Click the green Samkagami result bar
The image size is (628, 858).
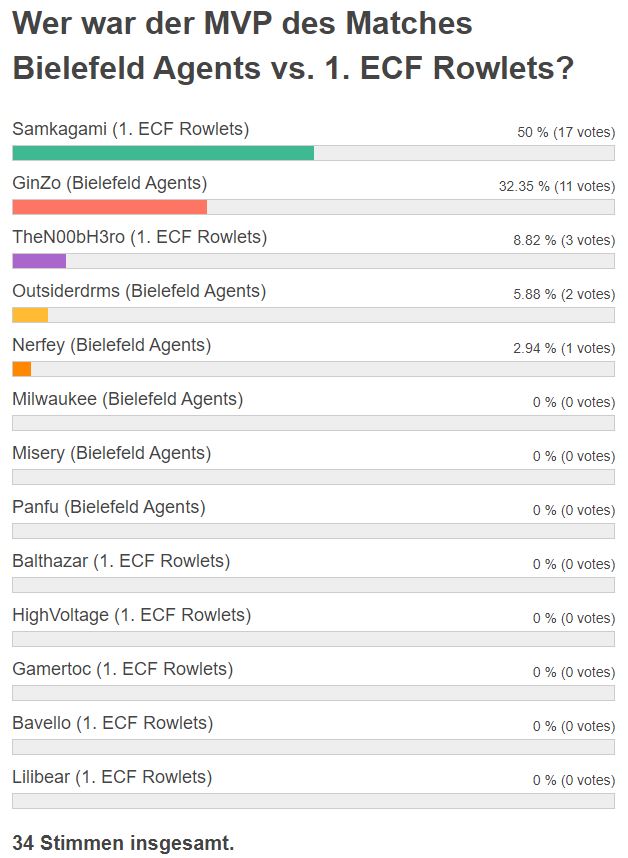163,153
